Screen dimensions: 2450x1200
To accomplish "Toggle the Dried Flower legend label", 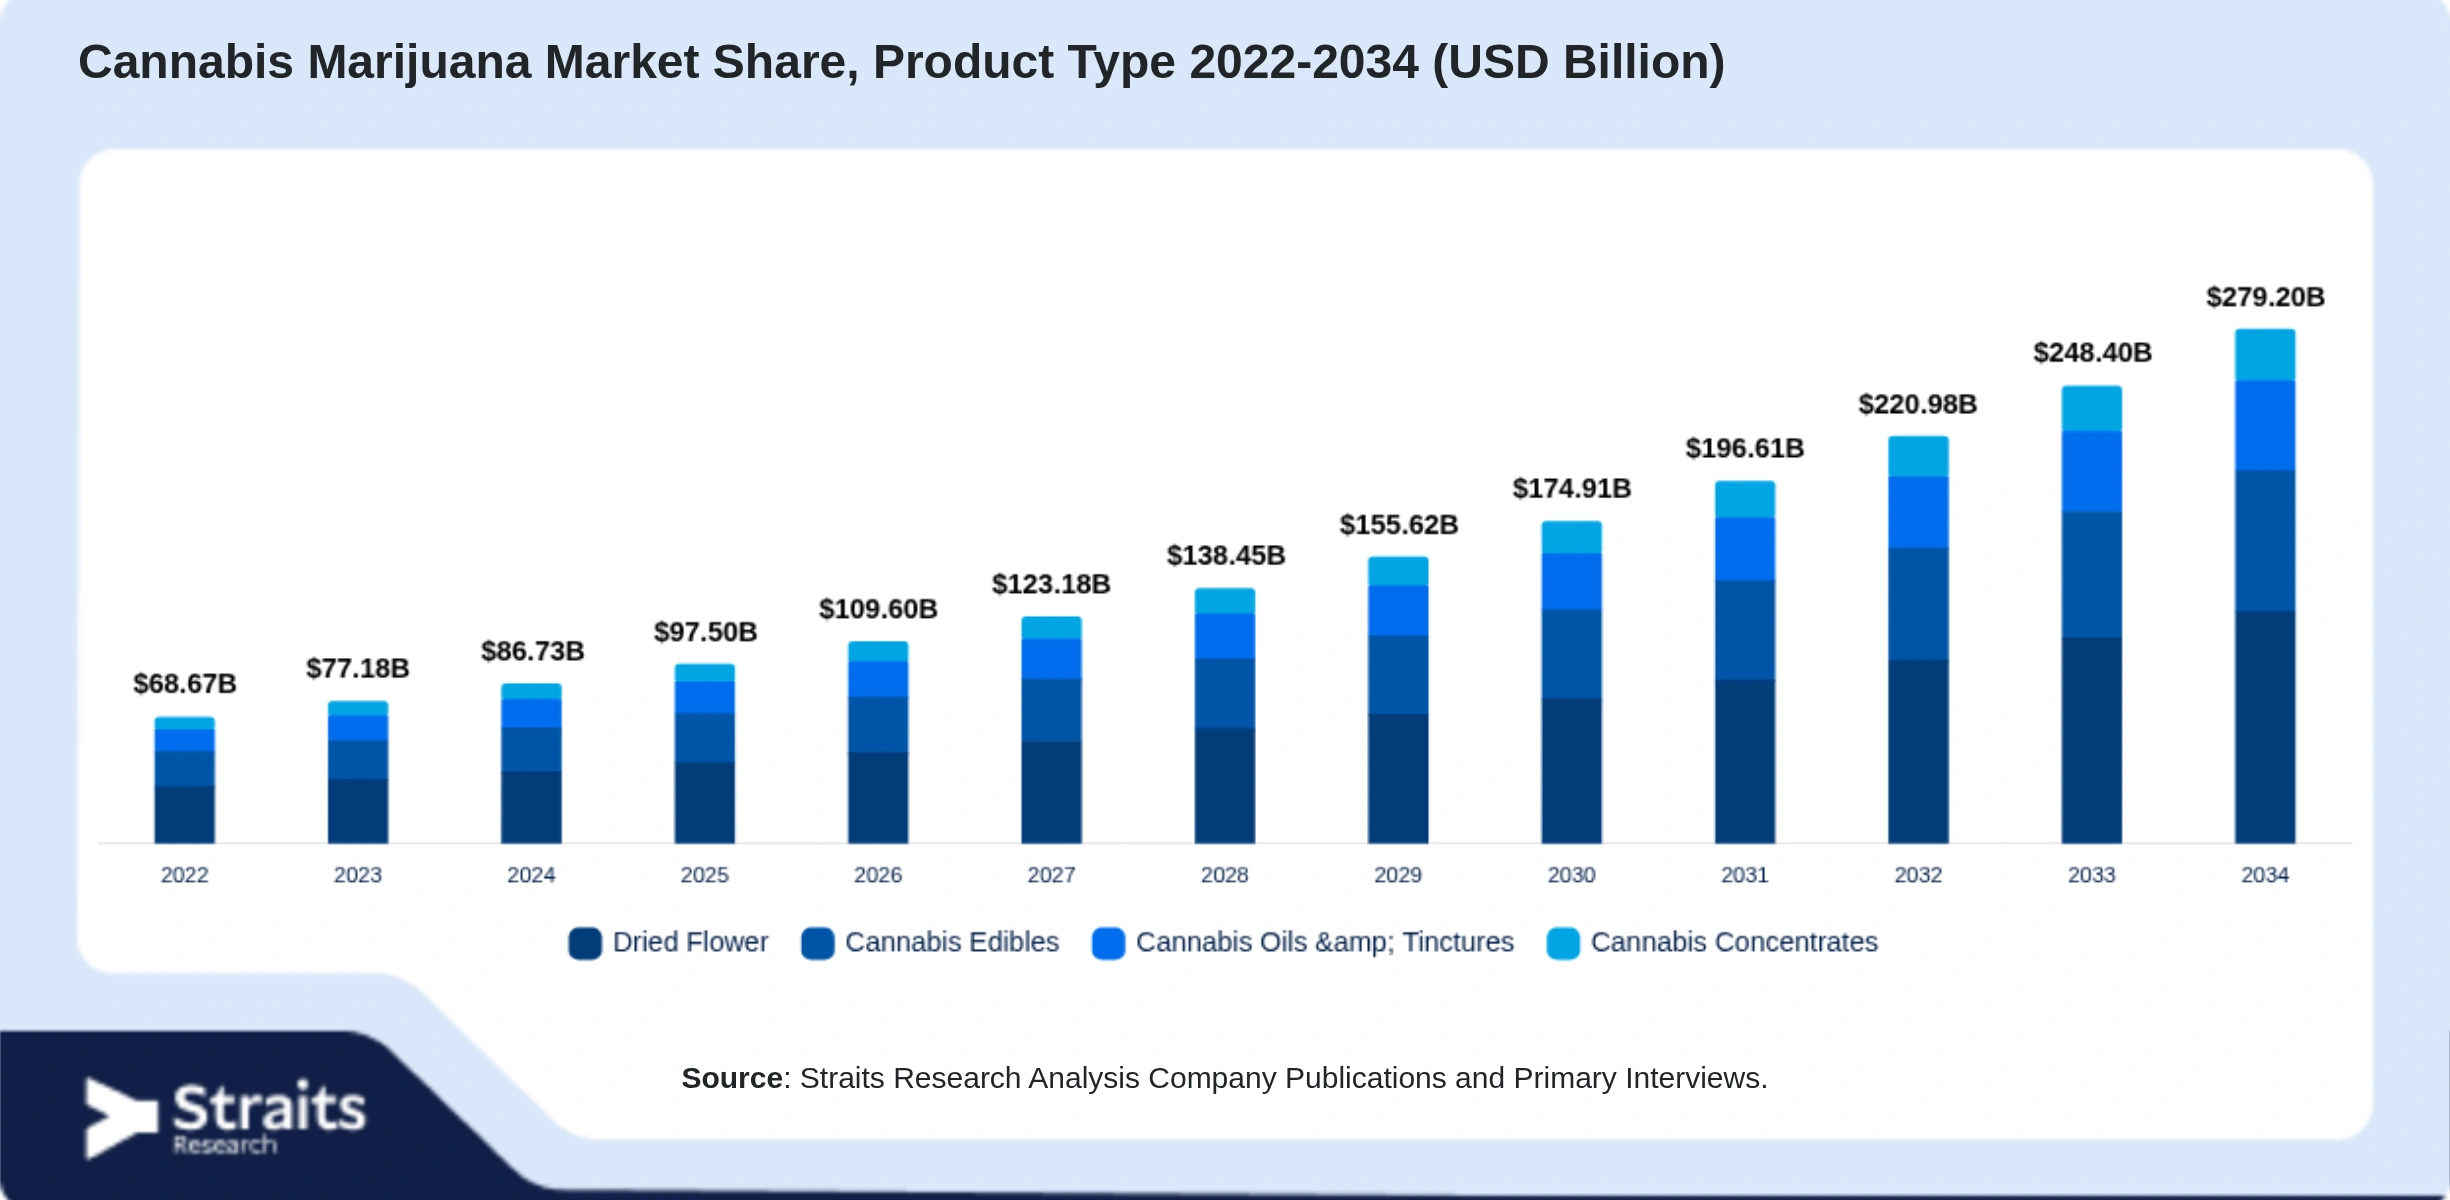I will (x=690, y=942).
